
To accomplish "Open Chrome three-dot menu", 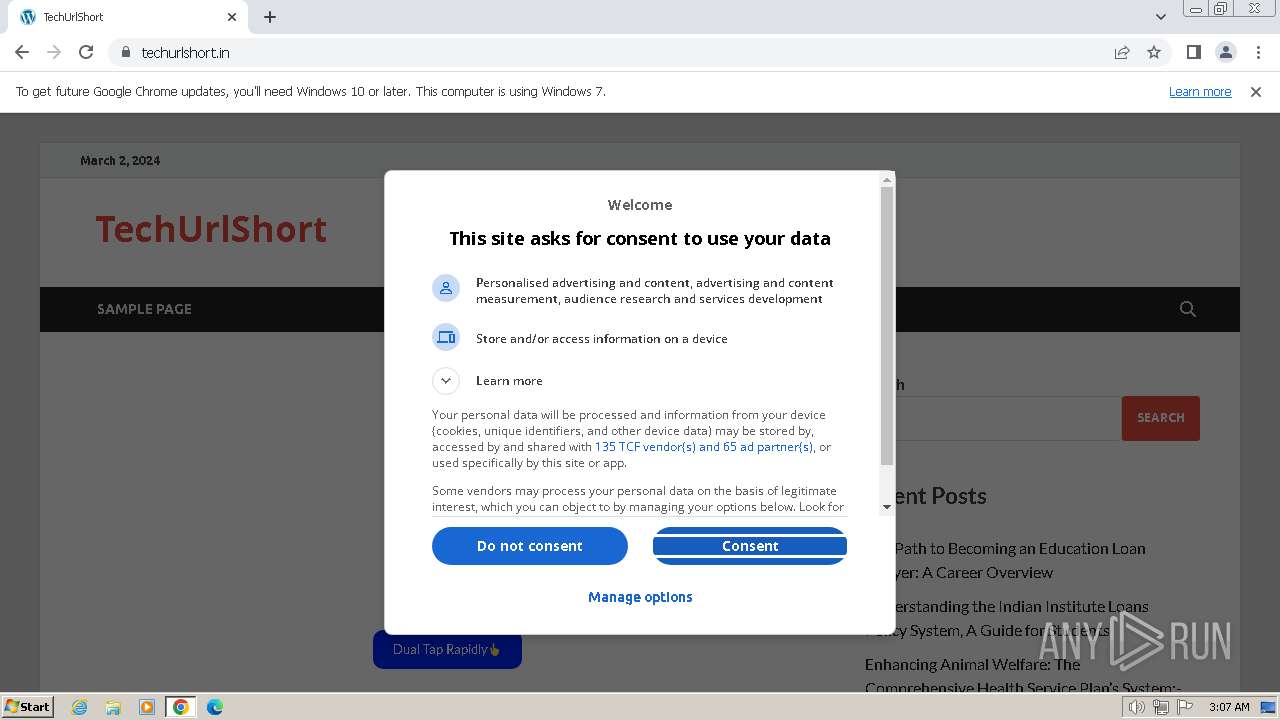I will pyautogui.click(x=1258, y=52).
